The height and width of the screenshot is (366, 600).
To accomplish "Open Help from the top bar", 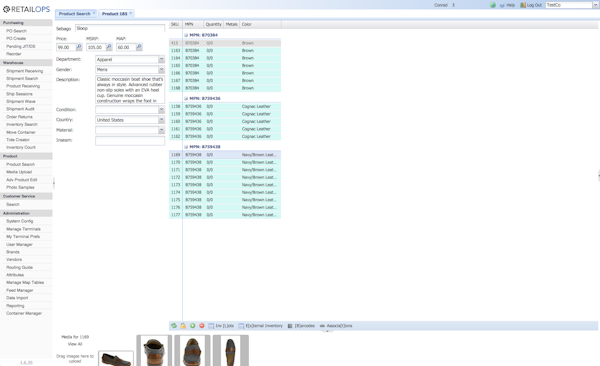I will point(507,5).
